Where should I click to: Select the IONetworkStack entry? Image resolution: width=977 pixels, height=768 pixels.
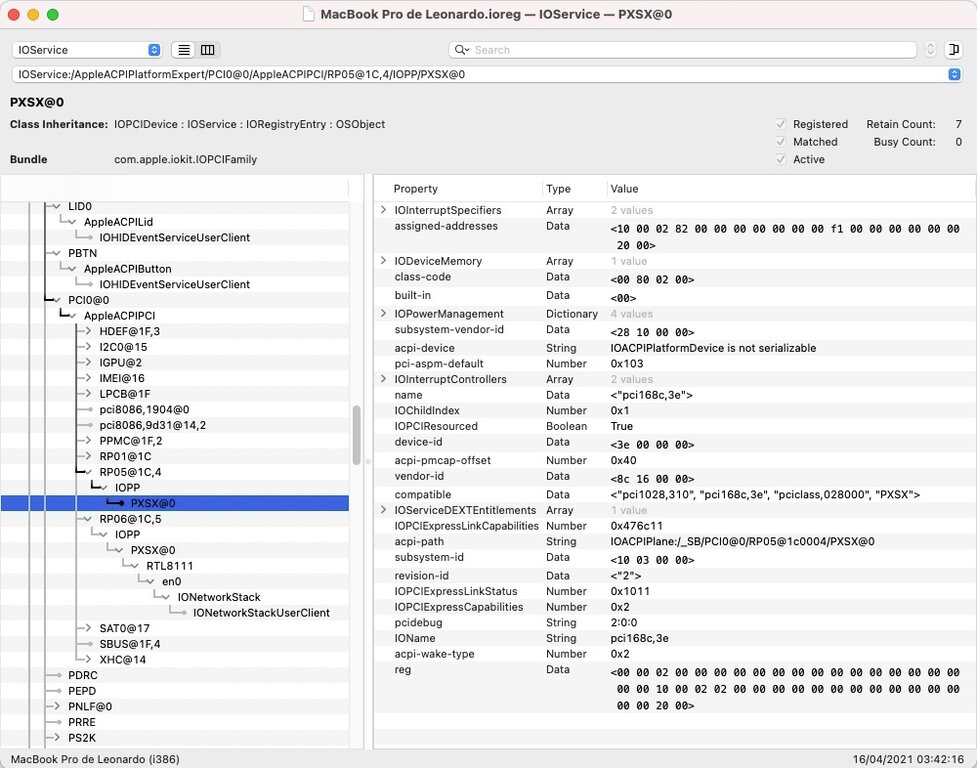[x=219, y=597]
